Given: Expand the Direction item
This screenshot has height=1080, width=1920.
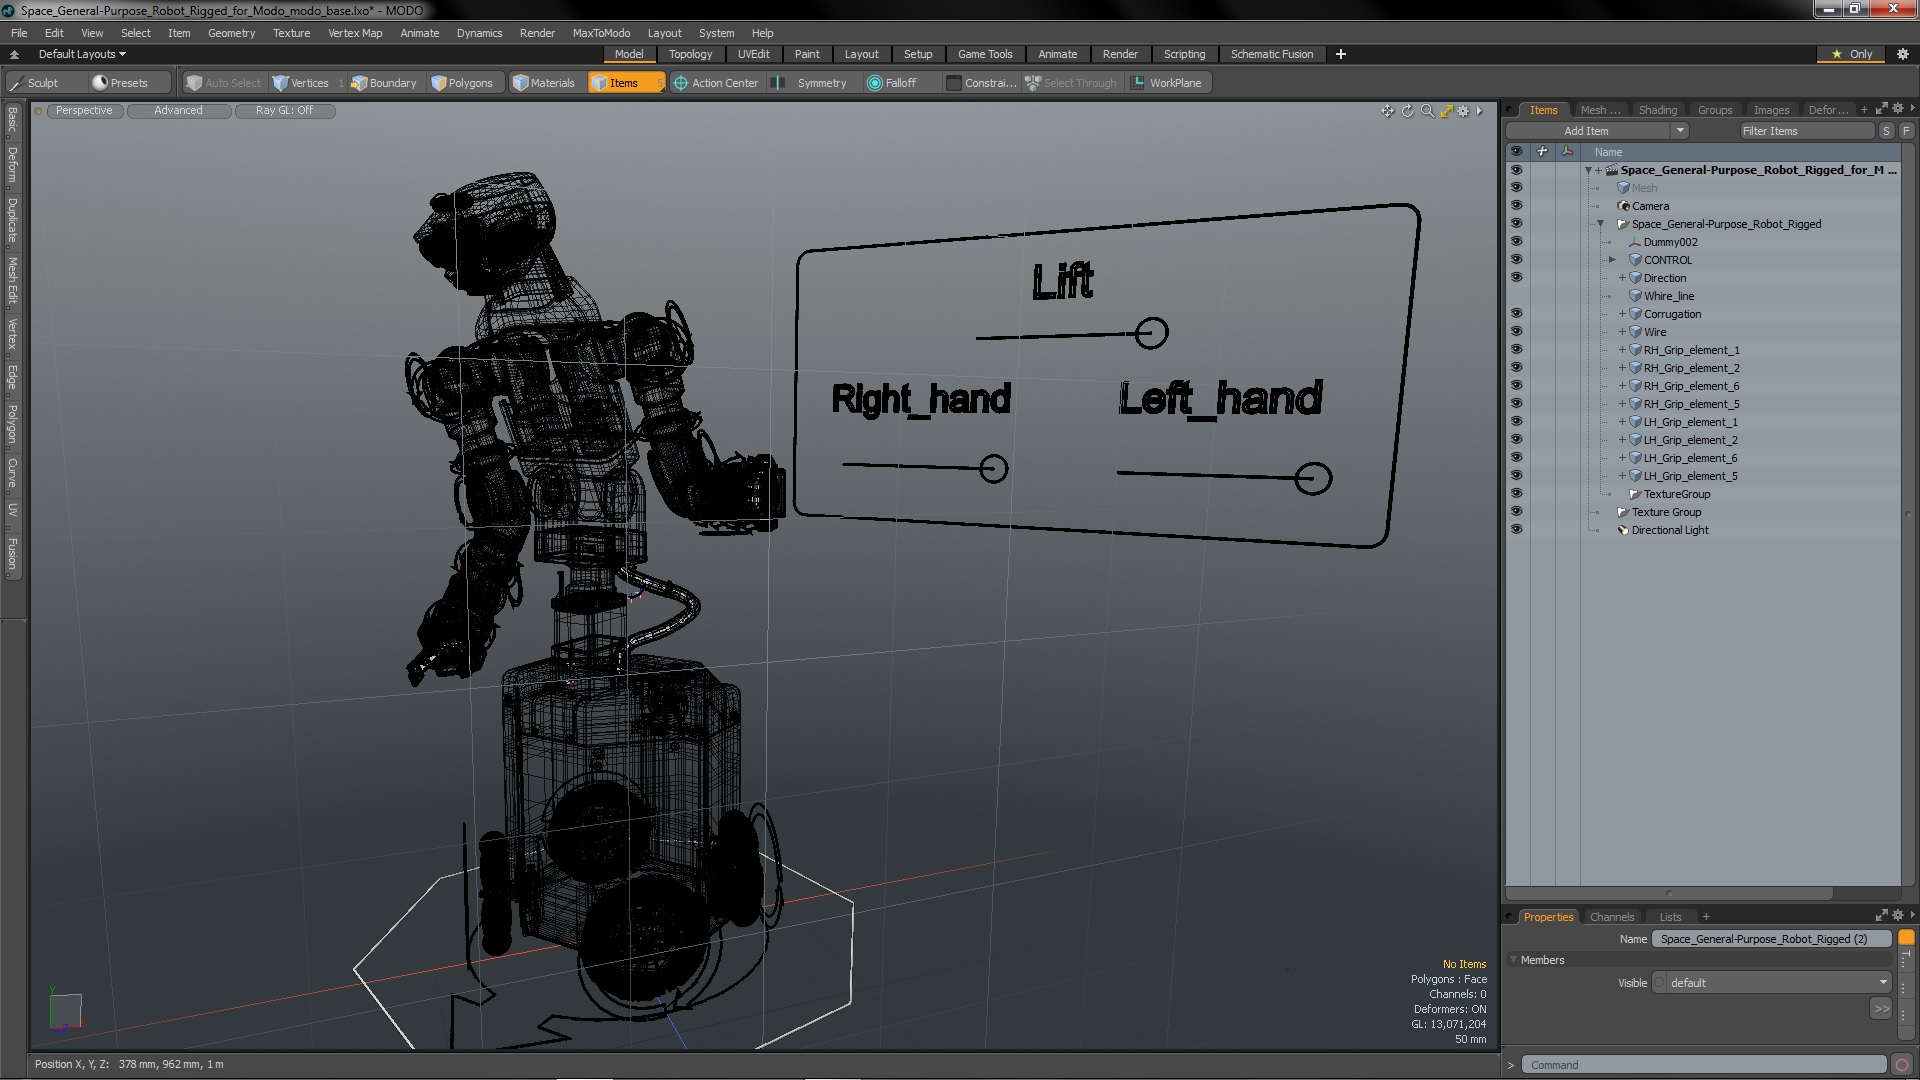Looking at the screenshot, I should 1622,278.
